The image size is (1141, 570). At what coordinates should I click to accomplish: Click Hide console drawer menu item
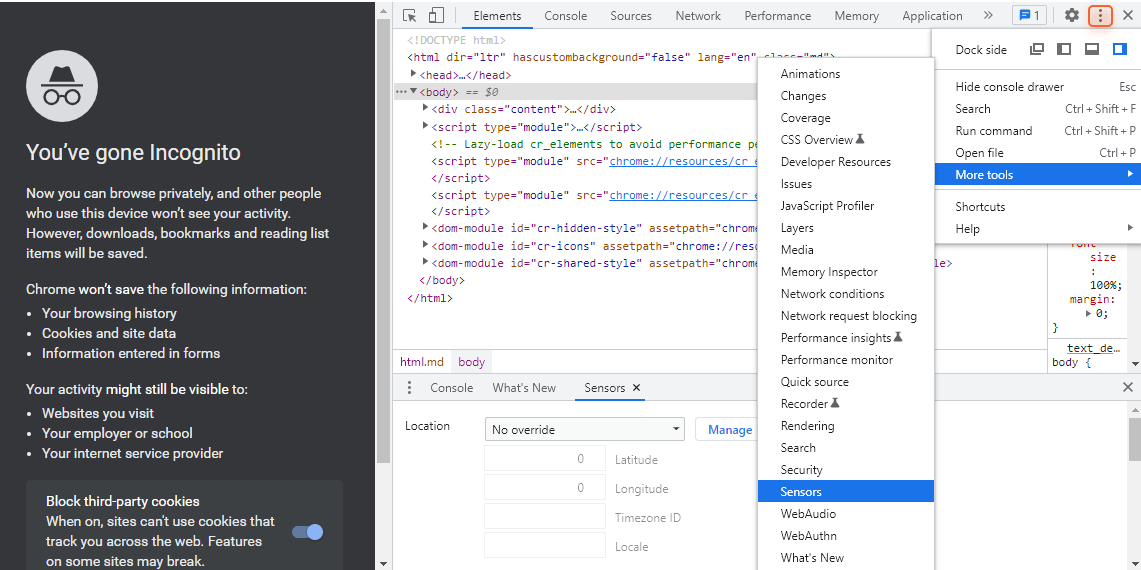point(1038,87)
